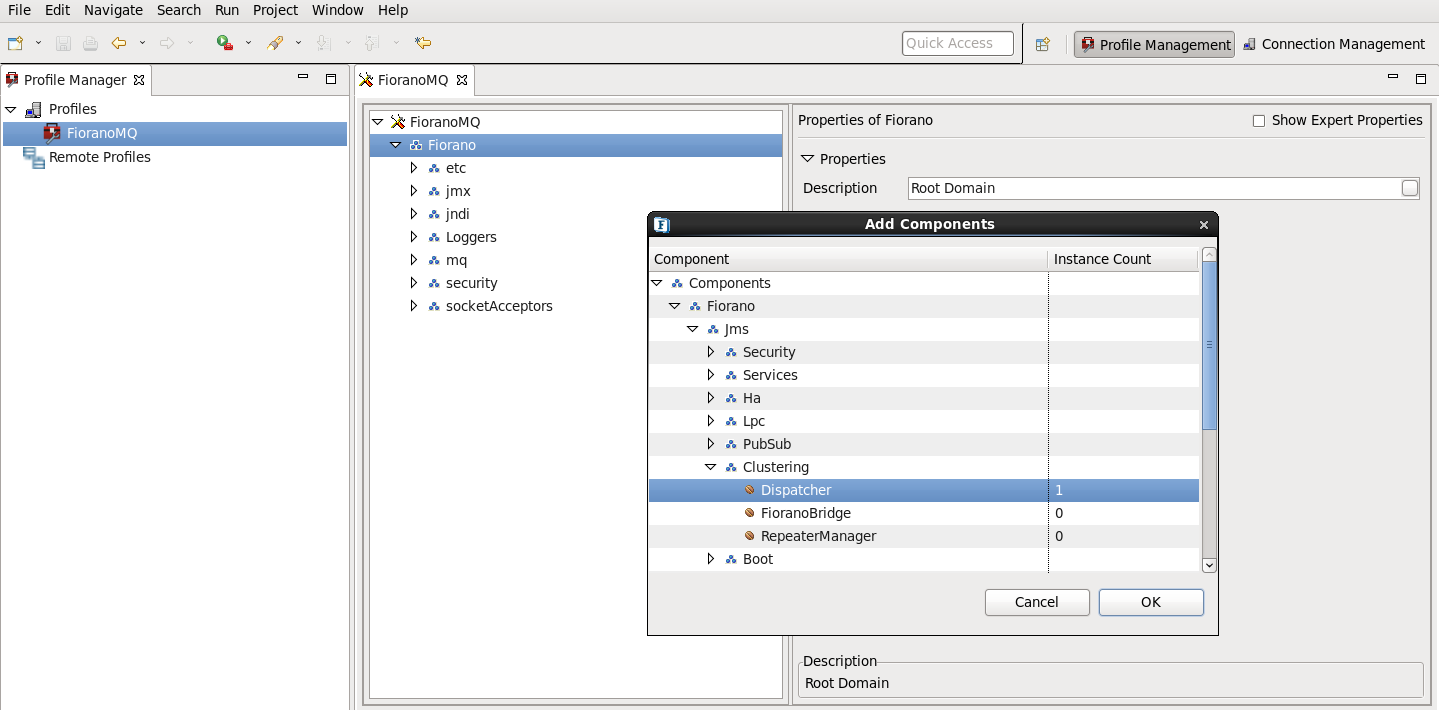Click the Remote Profiles icon
The height and width of the screenshot is (710, 1439).
coord(34,157)
